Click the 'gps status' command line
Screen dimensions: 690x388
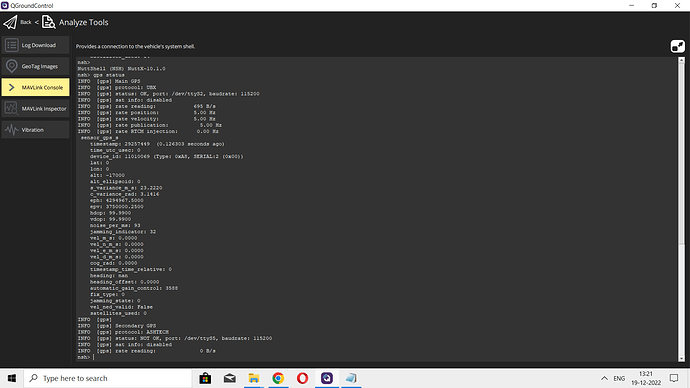(101, 75)
